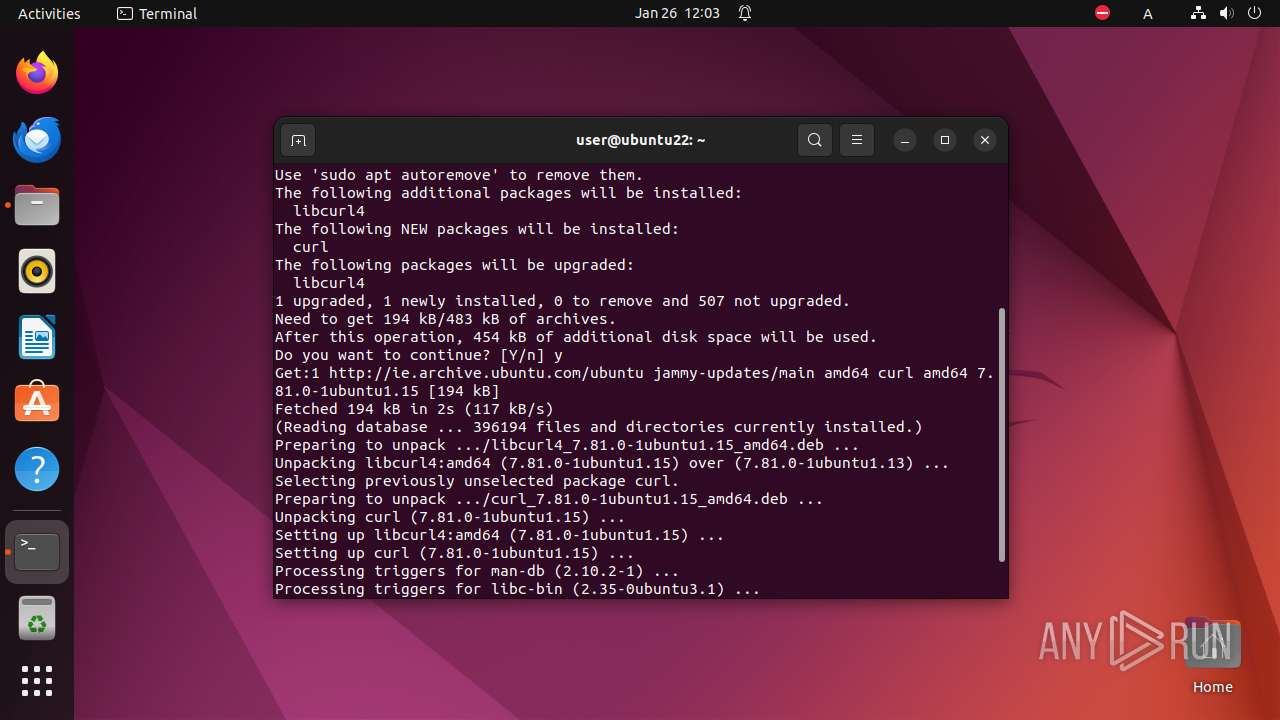
Task: Click the red do-not-disturb indicator
Action: [1102, 13]
